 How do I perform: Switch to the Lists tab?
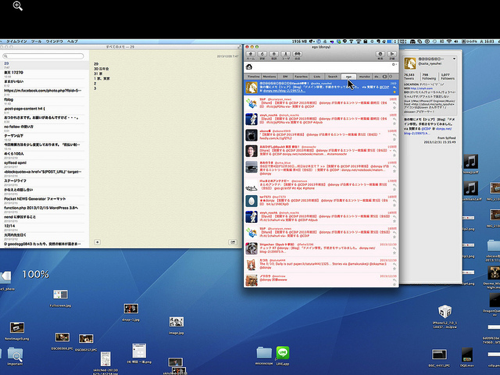click(x=317, y=77)
